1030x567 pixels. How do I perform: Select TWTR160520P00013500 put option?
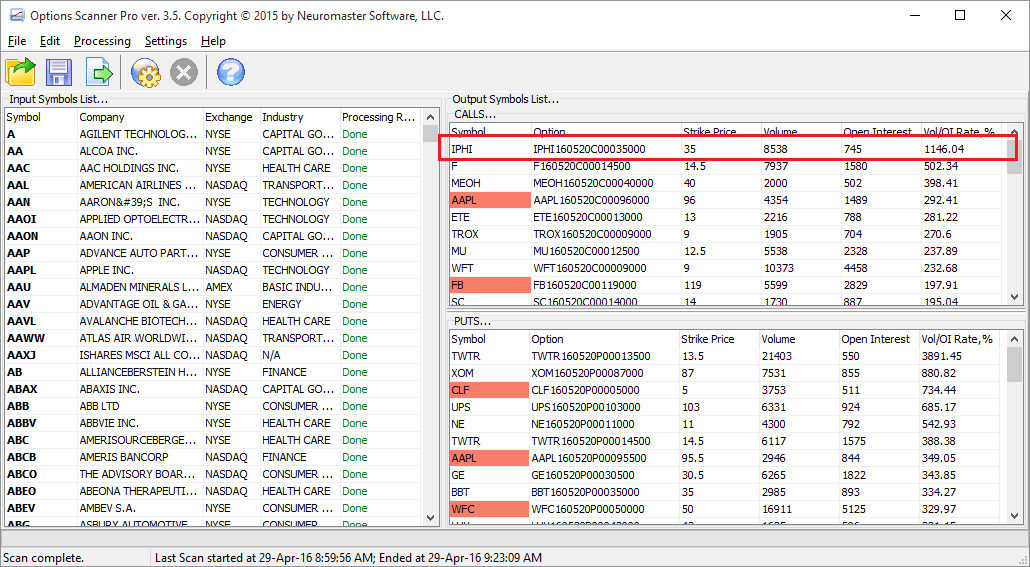(591, 356)
